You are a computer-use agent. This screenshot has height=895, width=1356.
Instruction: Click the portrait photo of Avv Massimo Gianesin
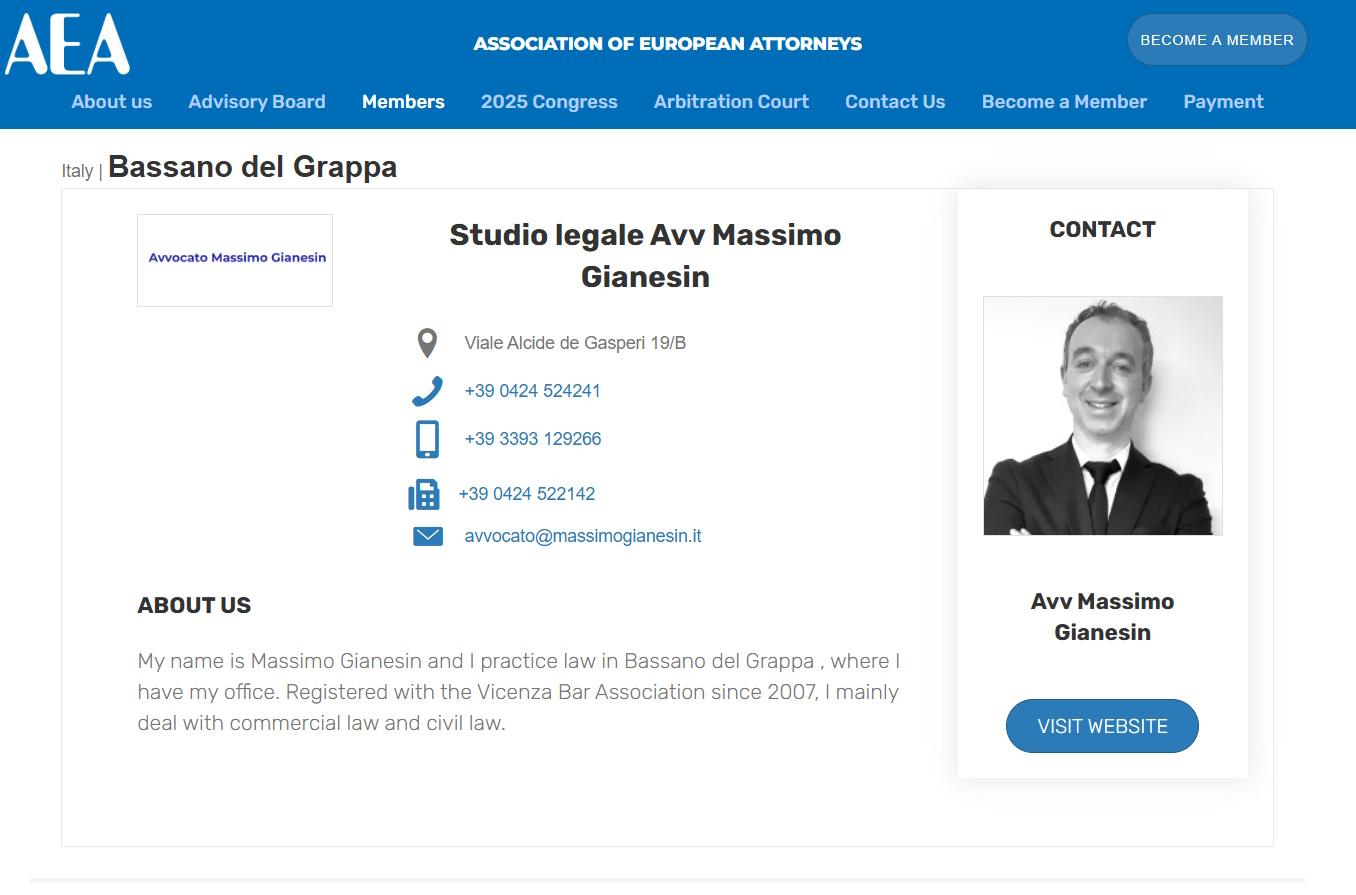point(1102,417)
